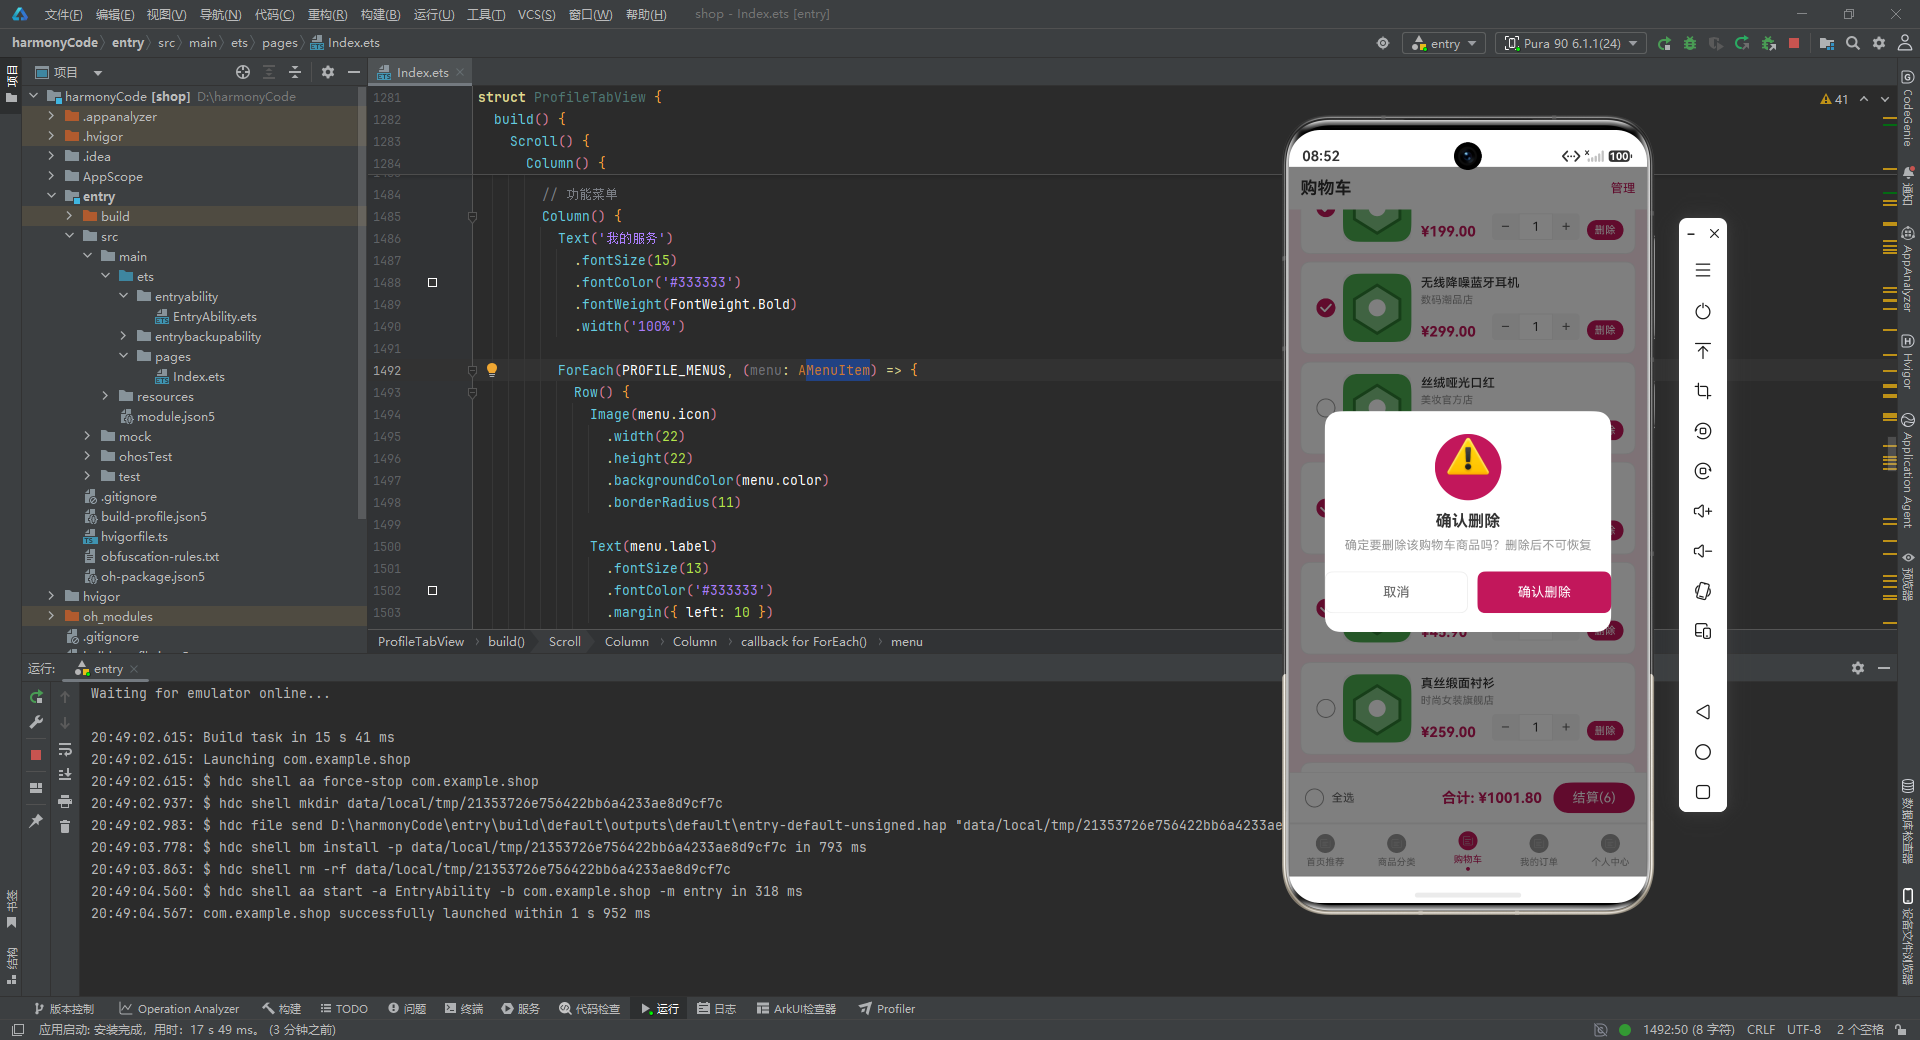The width and height of the screenshot is (1920, 1040).
Task: Print the run console output
Action: pos(65,801)
